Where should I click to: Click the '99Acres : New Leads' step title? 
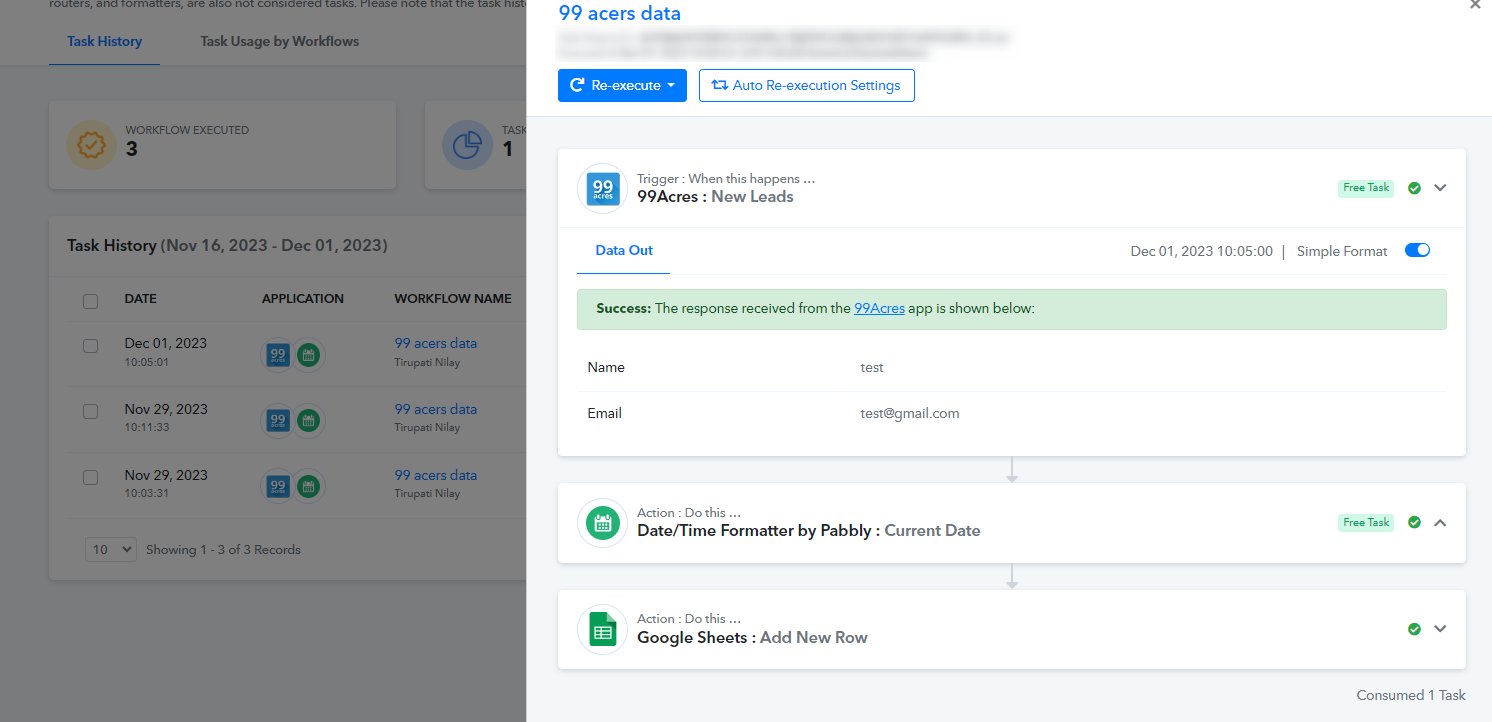715,197
